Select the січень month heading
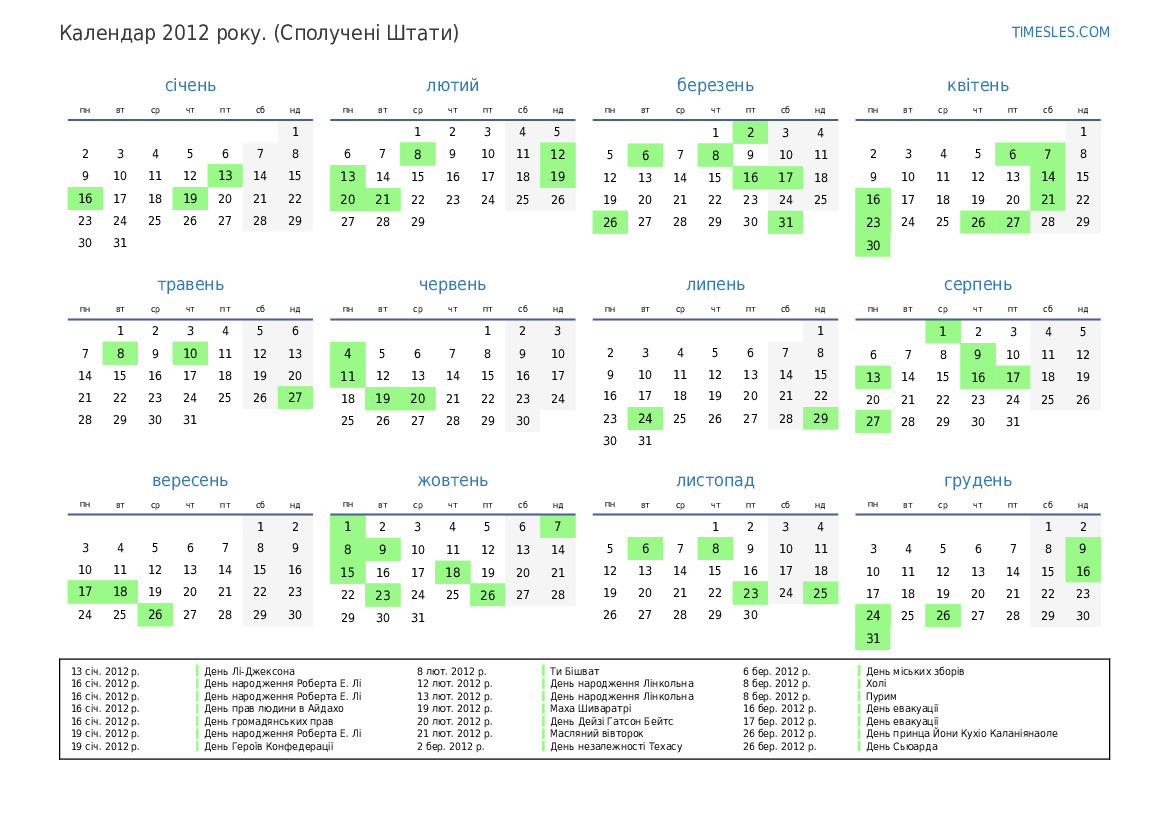 [190, 86]
